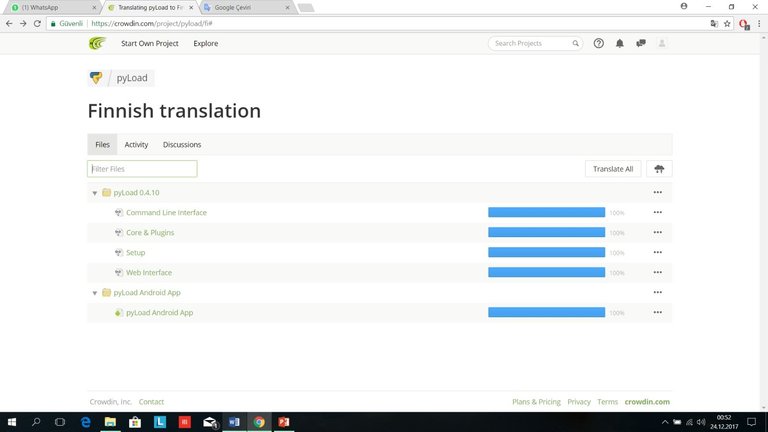Bookmark the page with the star icon

pos(727,24)
